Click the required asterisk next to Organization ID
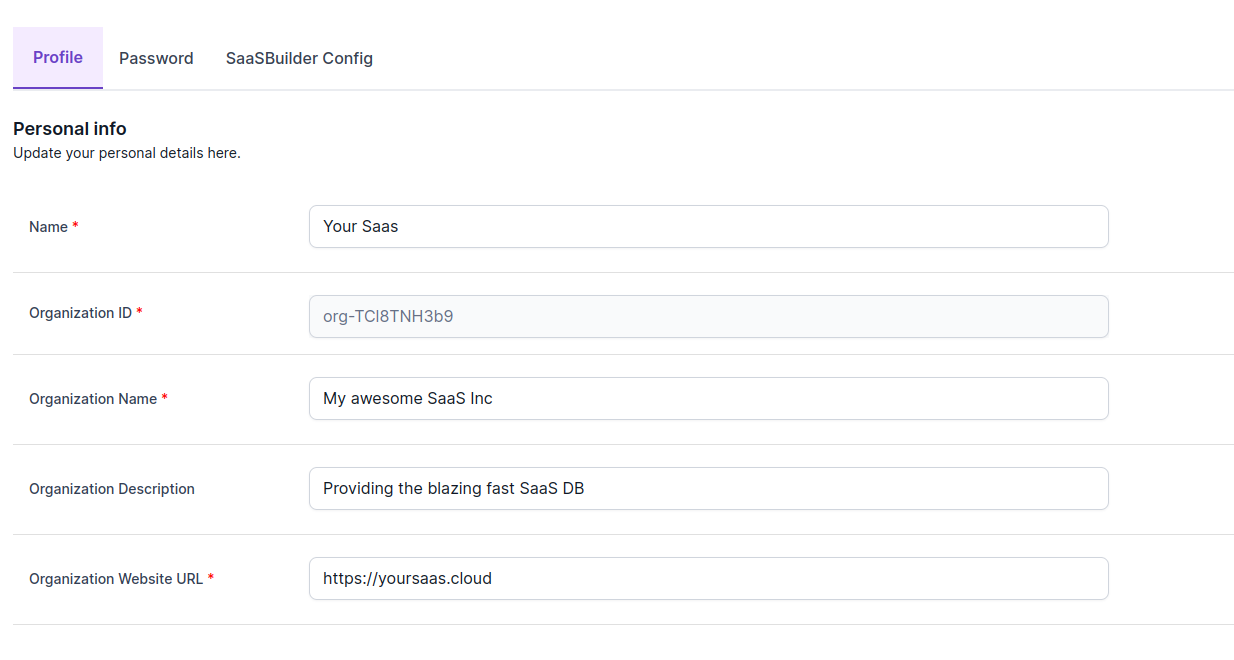 (x=139, y=312)
